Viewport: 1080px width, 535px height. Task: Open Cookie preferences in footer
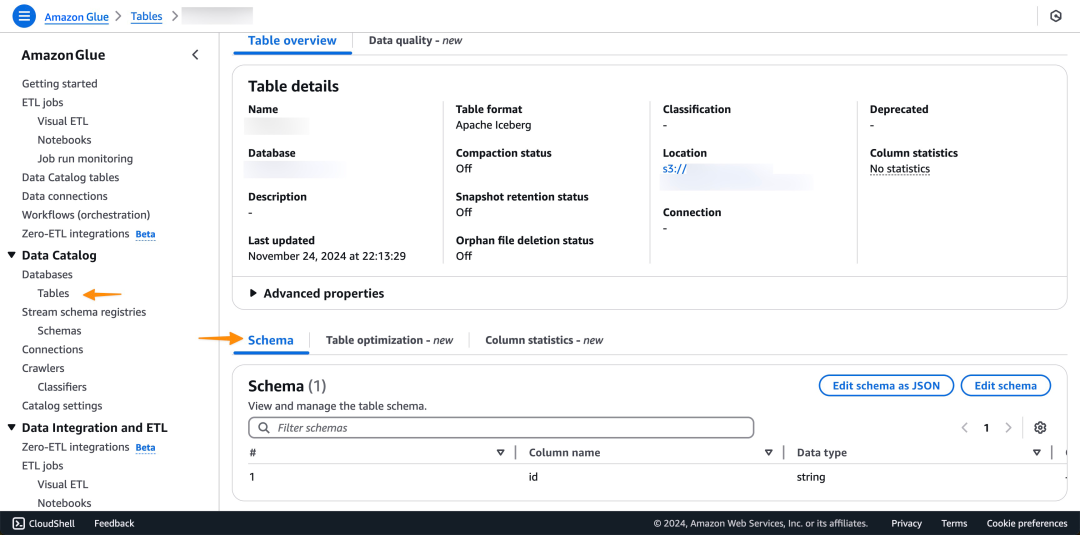click(1027, 523)
